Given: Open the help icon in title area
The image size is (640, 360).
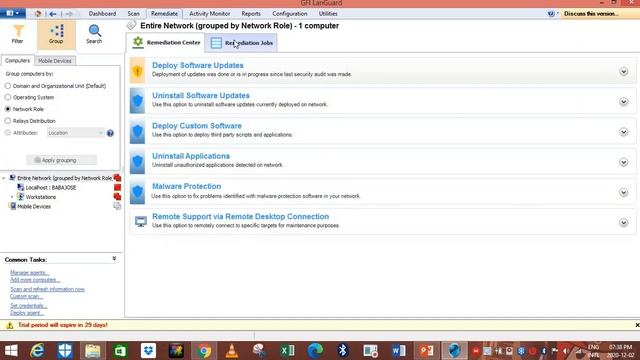Looking at the screenshot, I should click(x=551, y=13).
